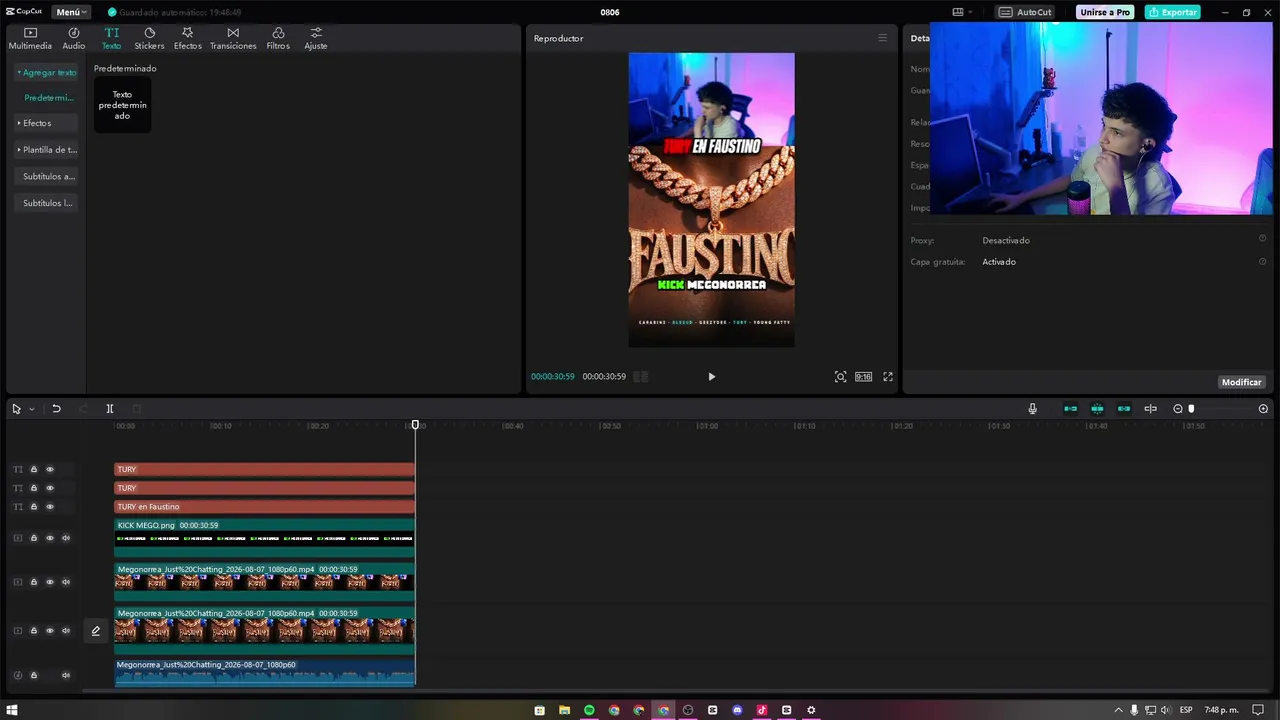Open the notifications icon in system tray
The image size is (1280, 720).
pos(1258,710)
